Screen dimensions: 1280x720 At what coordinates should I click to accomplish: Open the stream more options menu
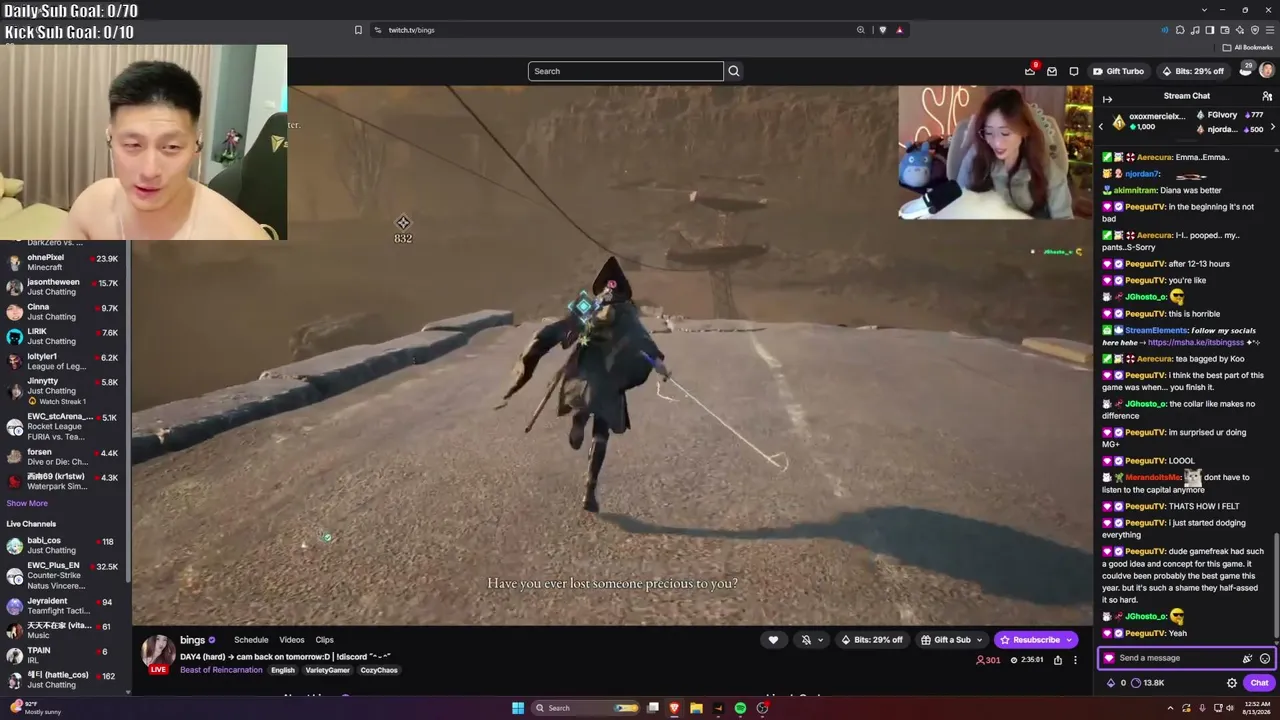pos(1075,660)
